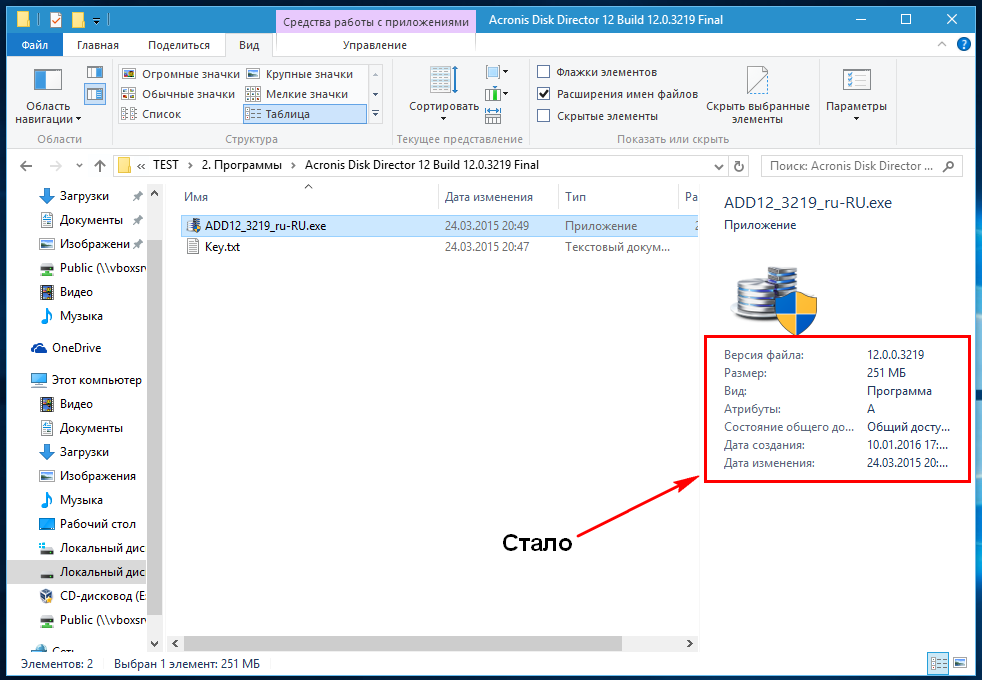The height and width of the screenshot is (680, 982).
Task: Open Загрузки in Quick access
Action: (84, 196)
